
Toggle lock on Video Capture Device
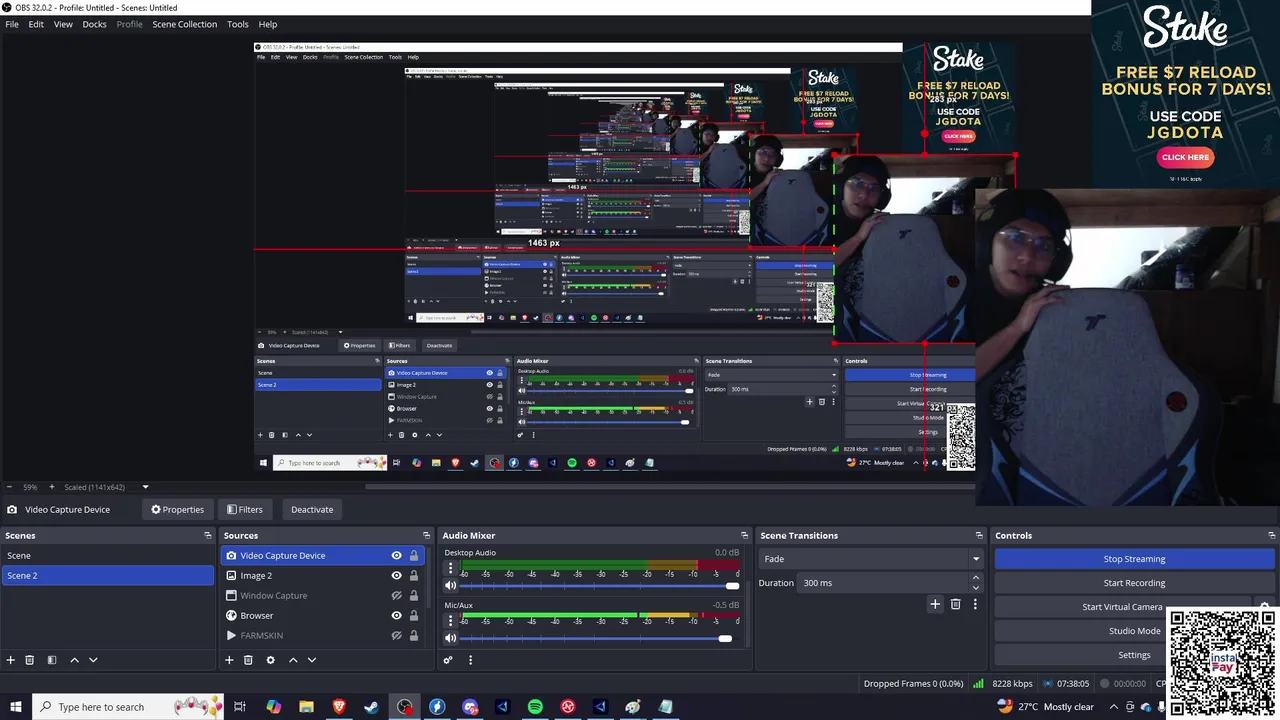(x=414, y=556)
